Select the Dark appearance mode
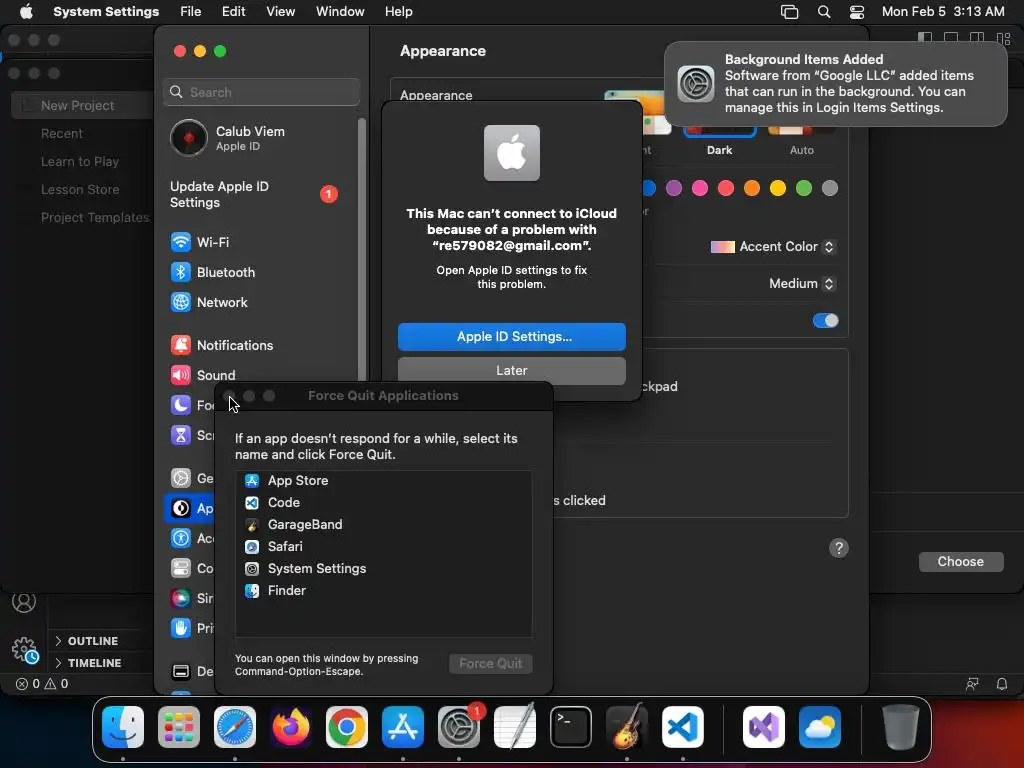The width and height of the screenshot is (1024, 768). click(719, 139)
